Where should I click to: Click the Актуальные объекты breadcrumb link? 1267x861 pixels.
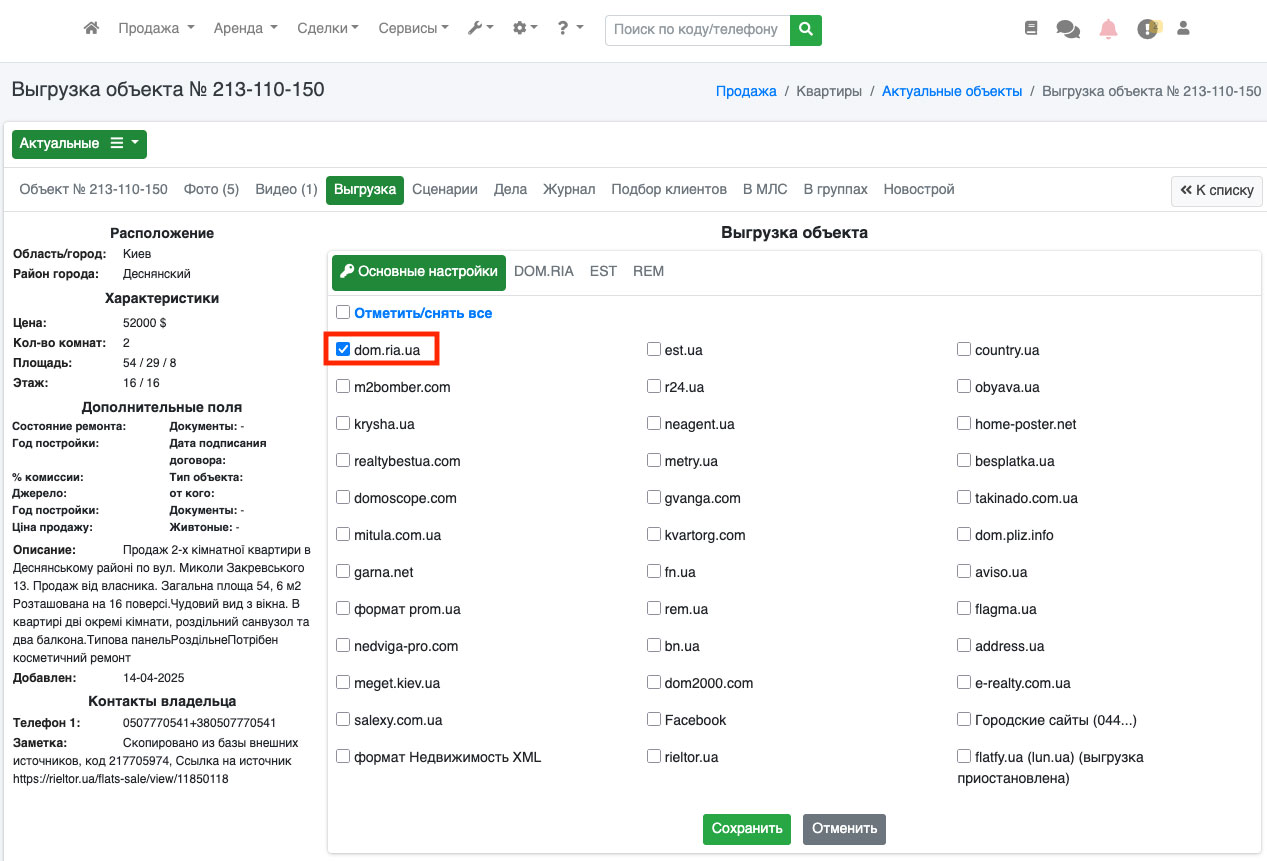[x=951, y=91]
